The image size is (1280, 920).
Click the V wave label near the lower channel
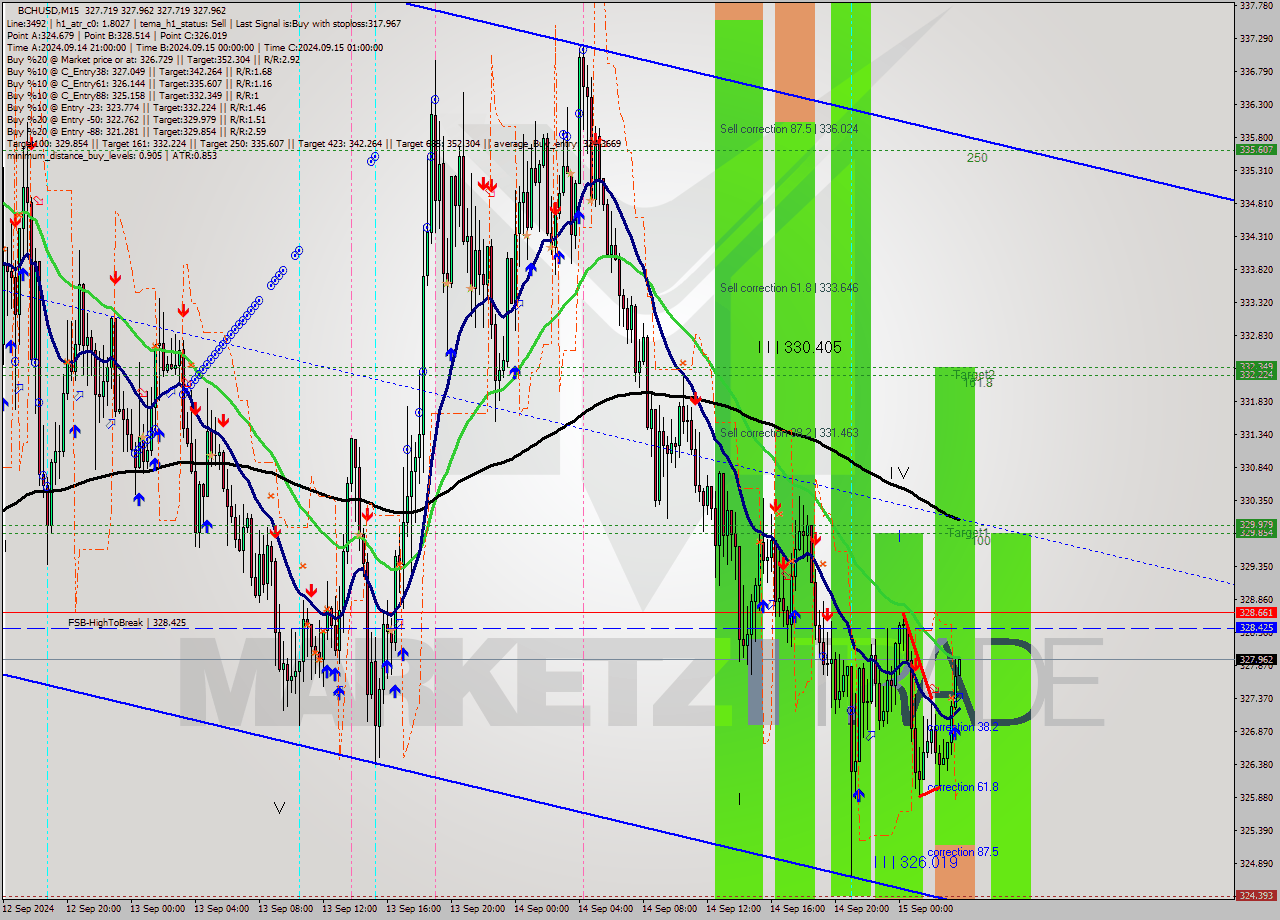279,808
